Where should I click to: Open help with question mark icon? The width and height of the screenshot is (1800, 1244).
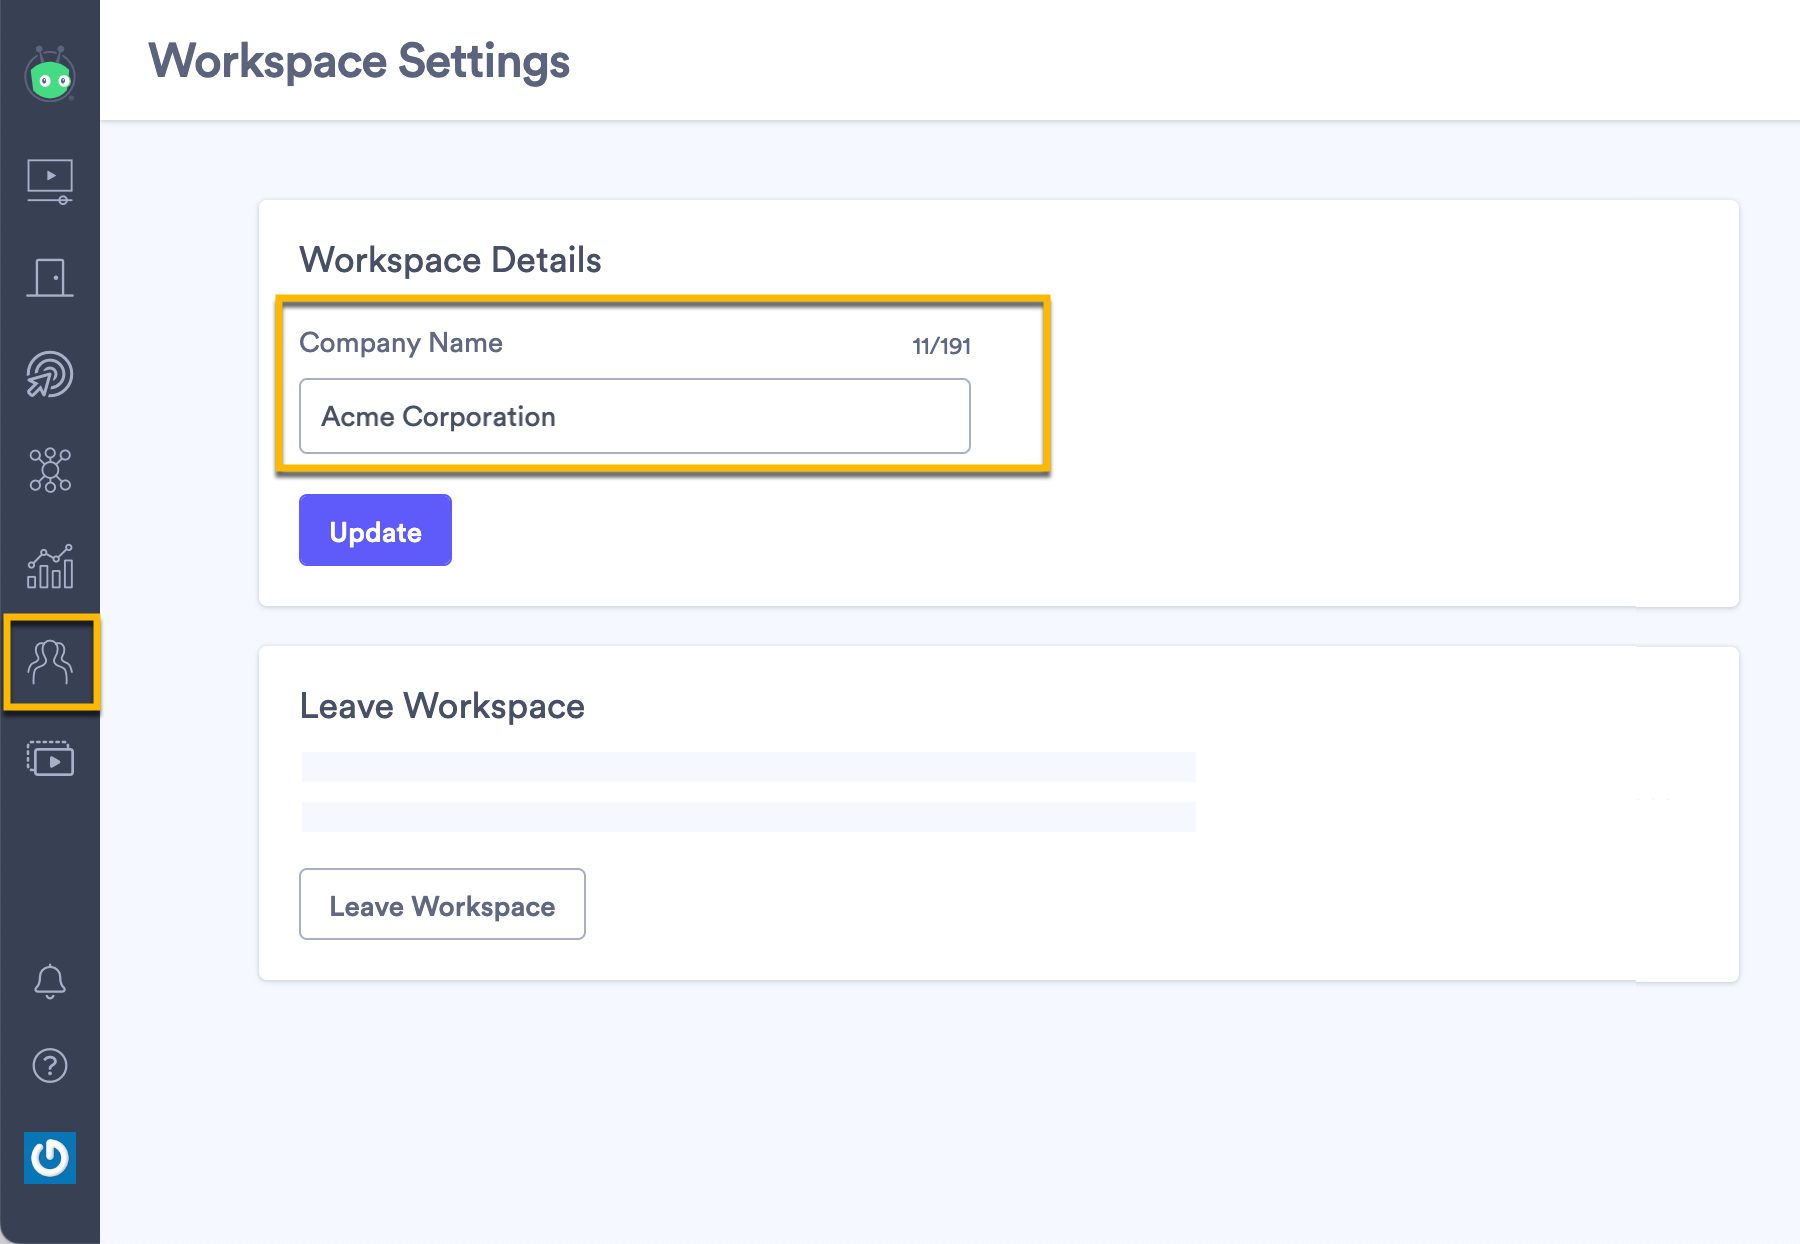[50, 1066]
